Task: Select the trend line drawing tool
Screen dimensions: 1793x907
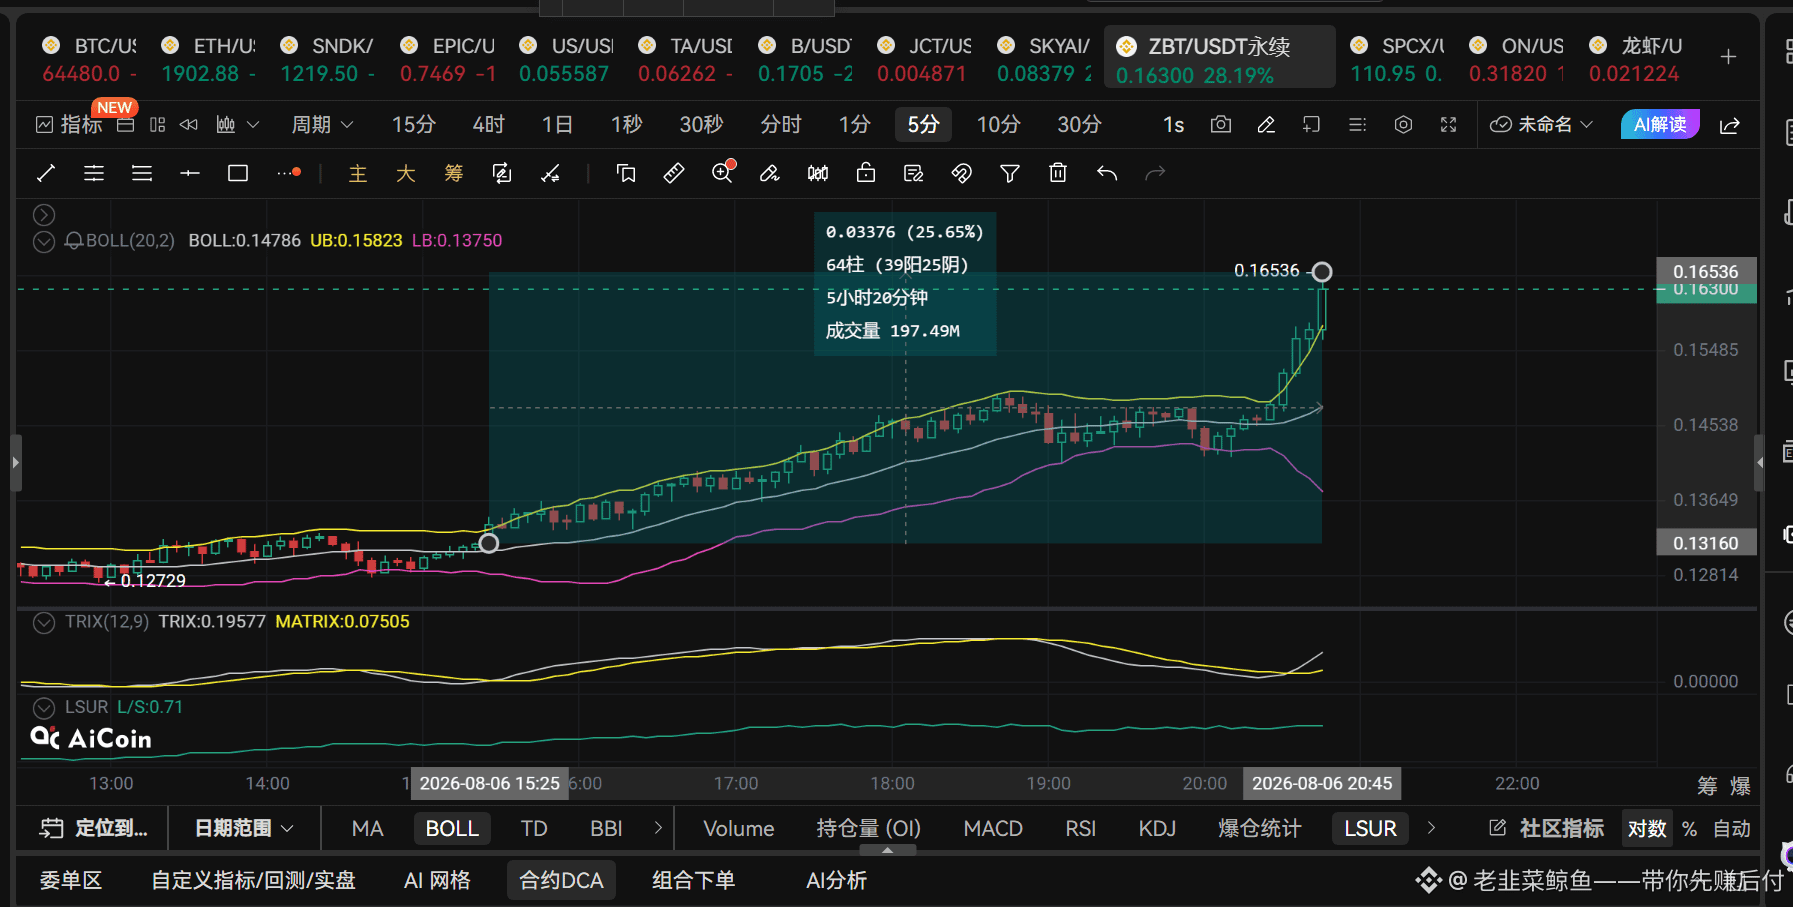Action: pyautogui.click(x=46, y=173)
